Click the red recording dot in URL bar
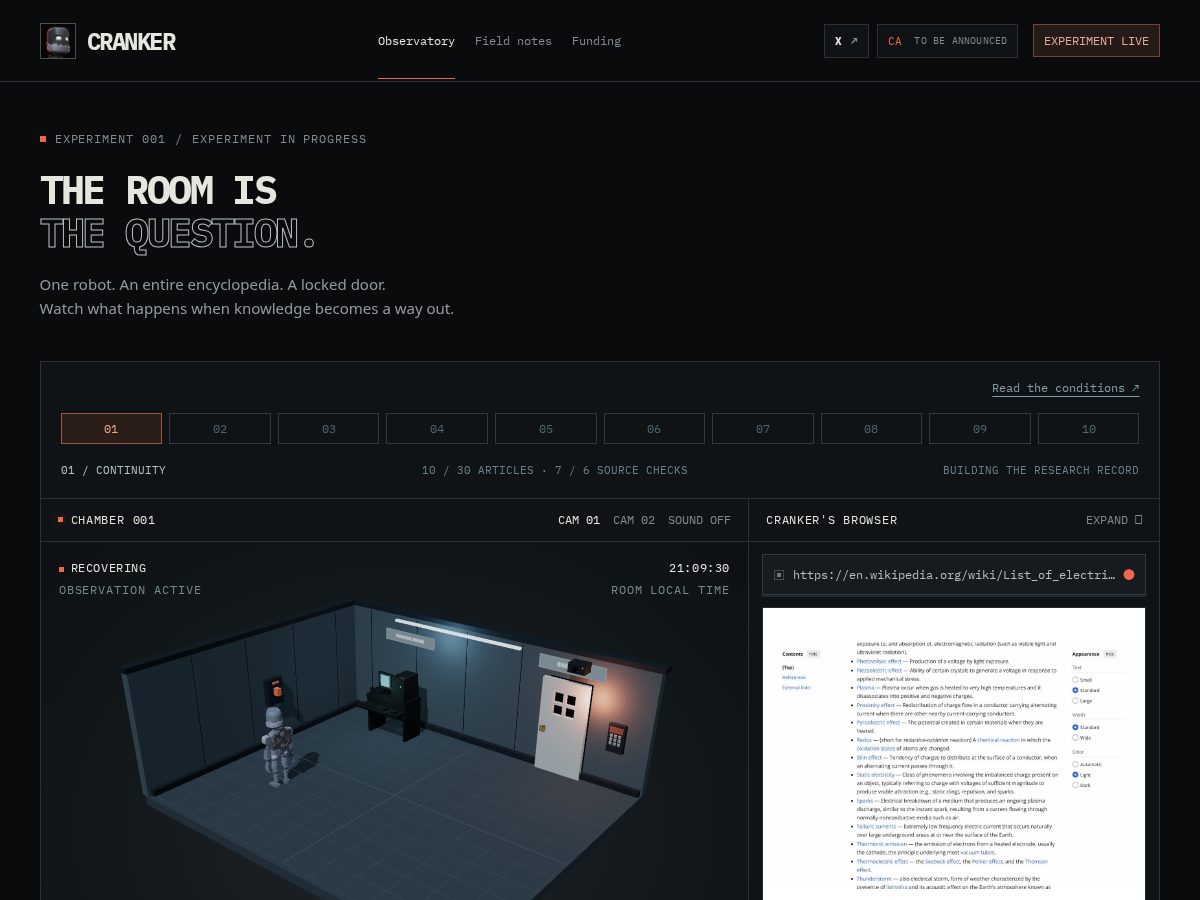1200x900 pixels. click(x=1129, y=575)
